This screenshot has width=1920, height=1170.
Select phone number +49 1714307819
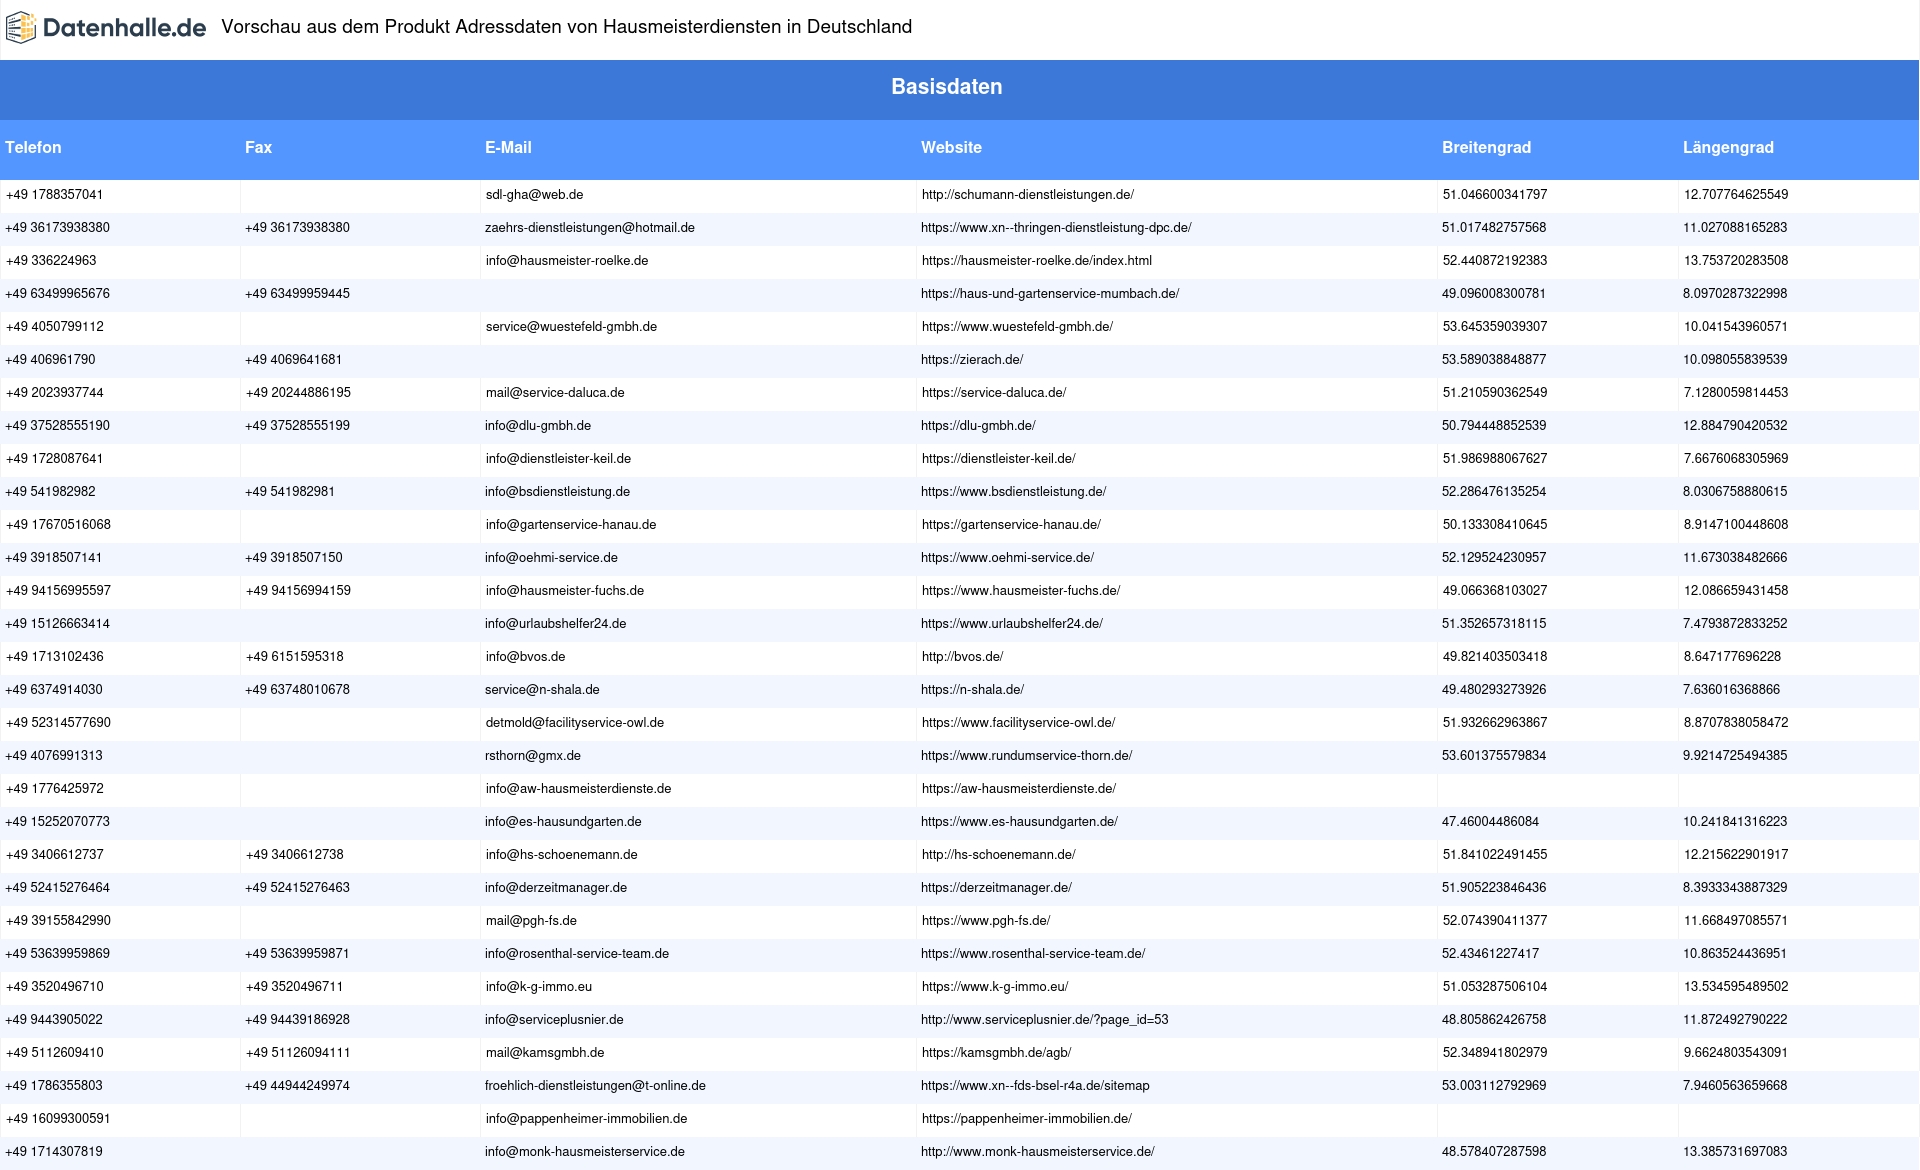(54, 1152)
